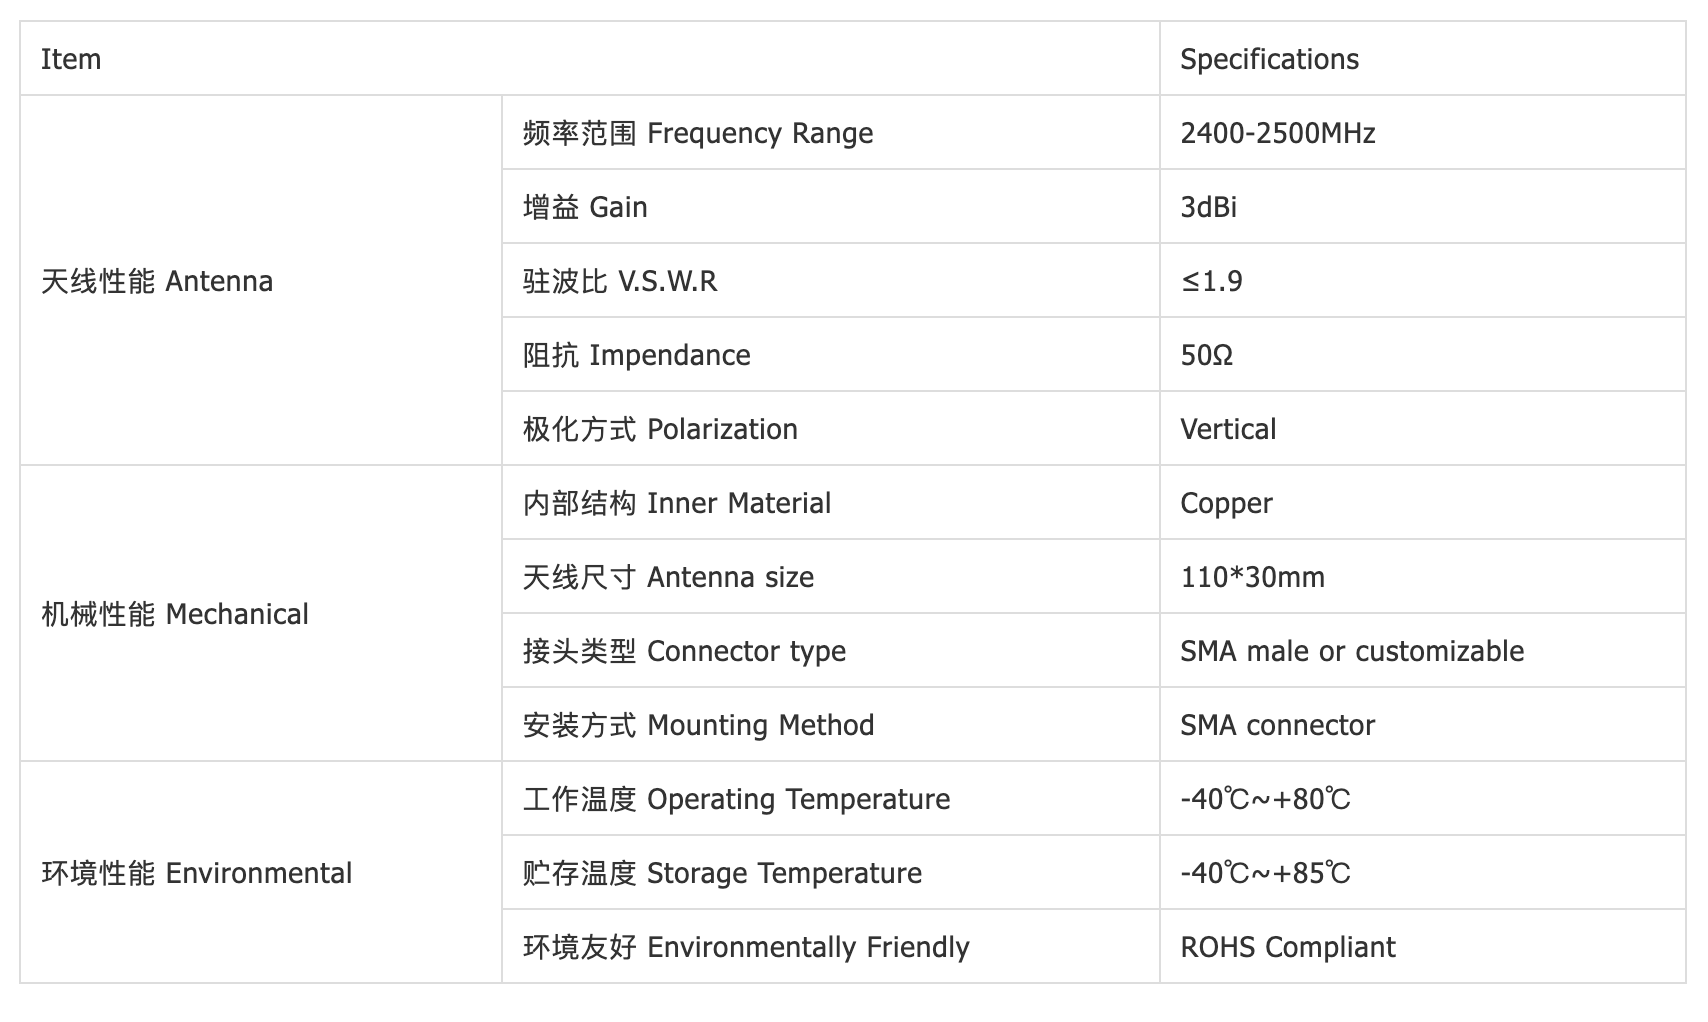Select the Antenna category cell
Viewport: 1708px width, 1022px height.
click(x=261, y=281)
